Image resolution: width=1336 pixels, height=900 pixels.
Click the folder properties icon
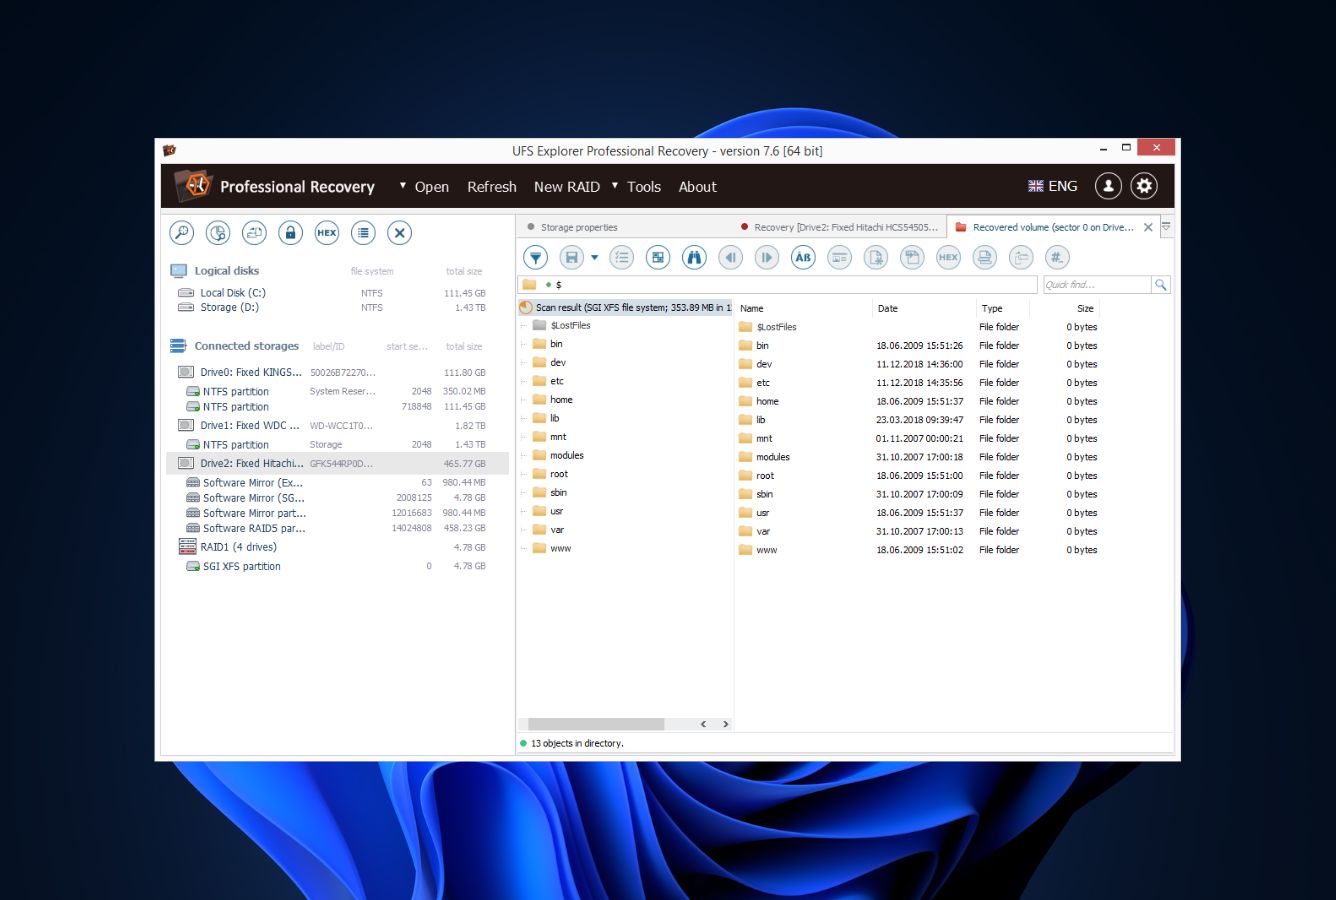click(x=1021, y=258)
